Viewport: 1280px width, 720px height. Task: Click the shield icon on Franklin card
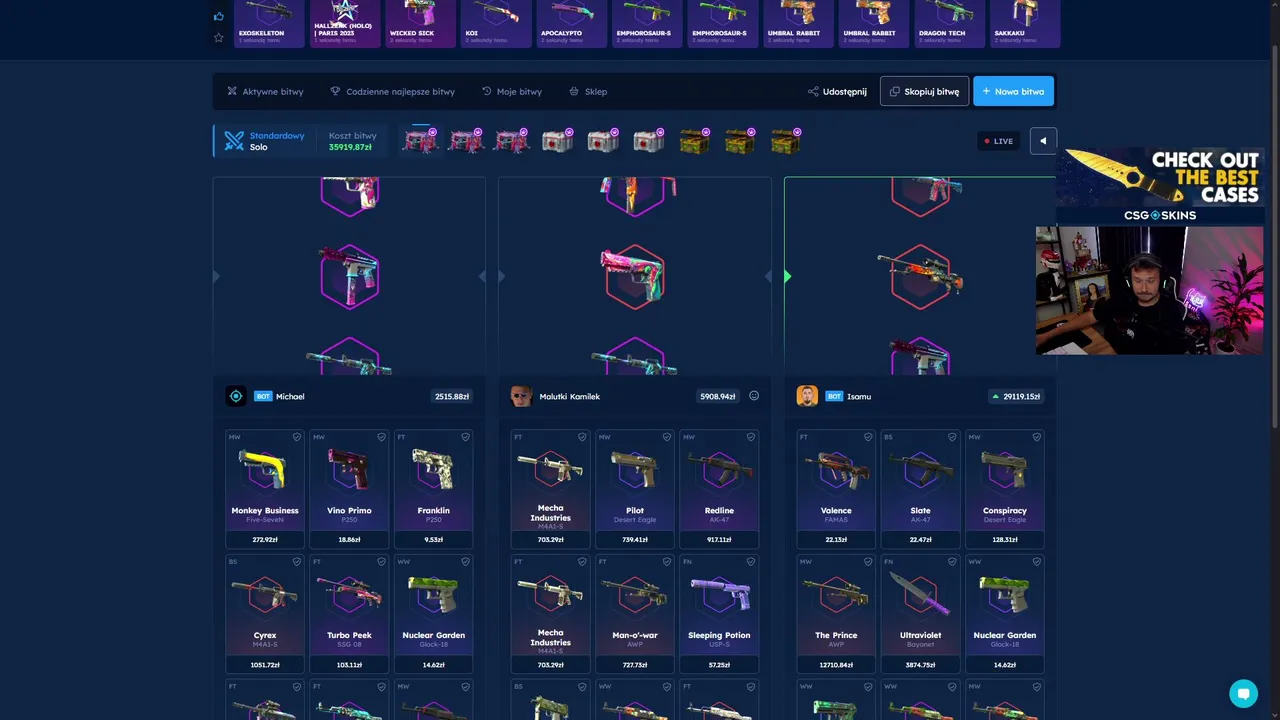pyautogui.click(x=465, y=437)
